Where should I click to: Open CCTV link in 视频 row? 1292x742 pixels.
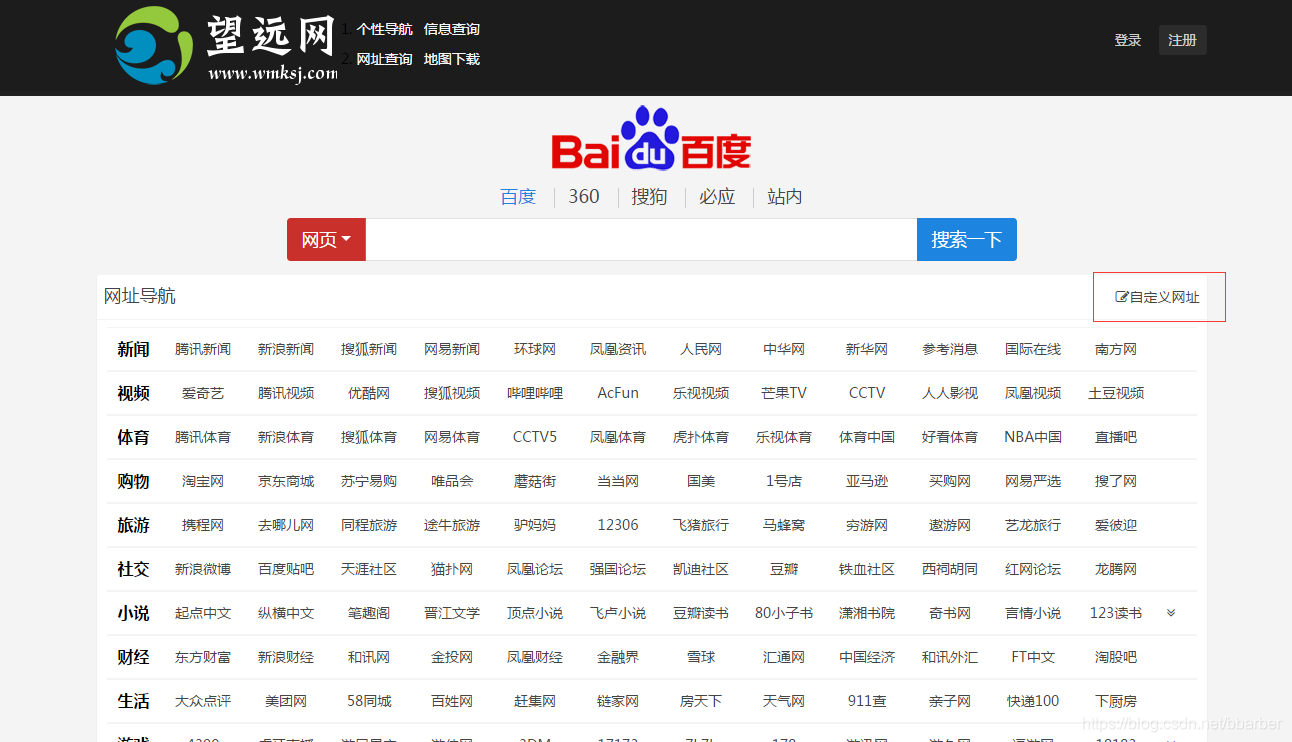click(867, 393)
